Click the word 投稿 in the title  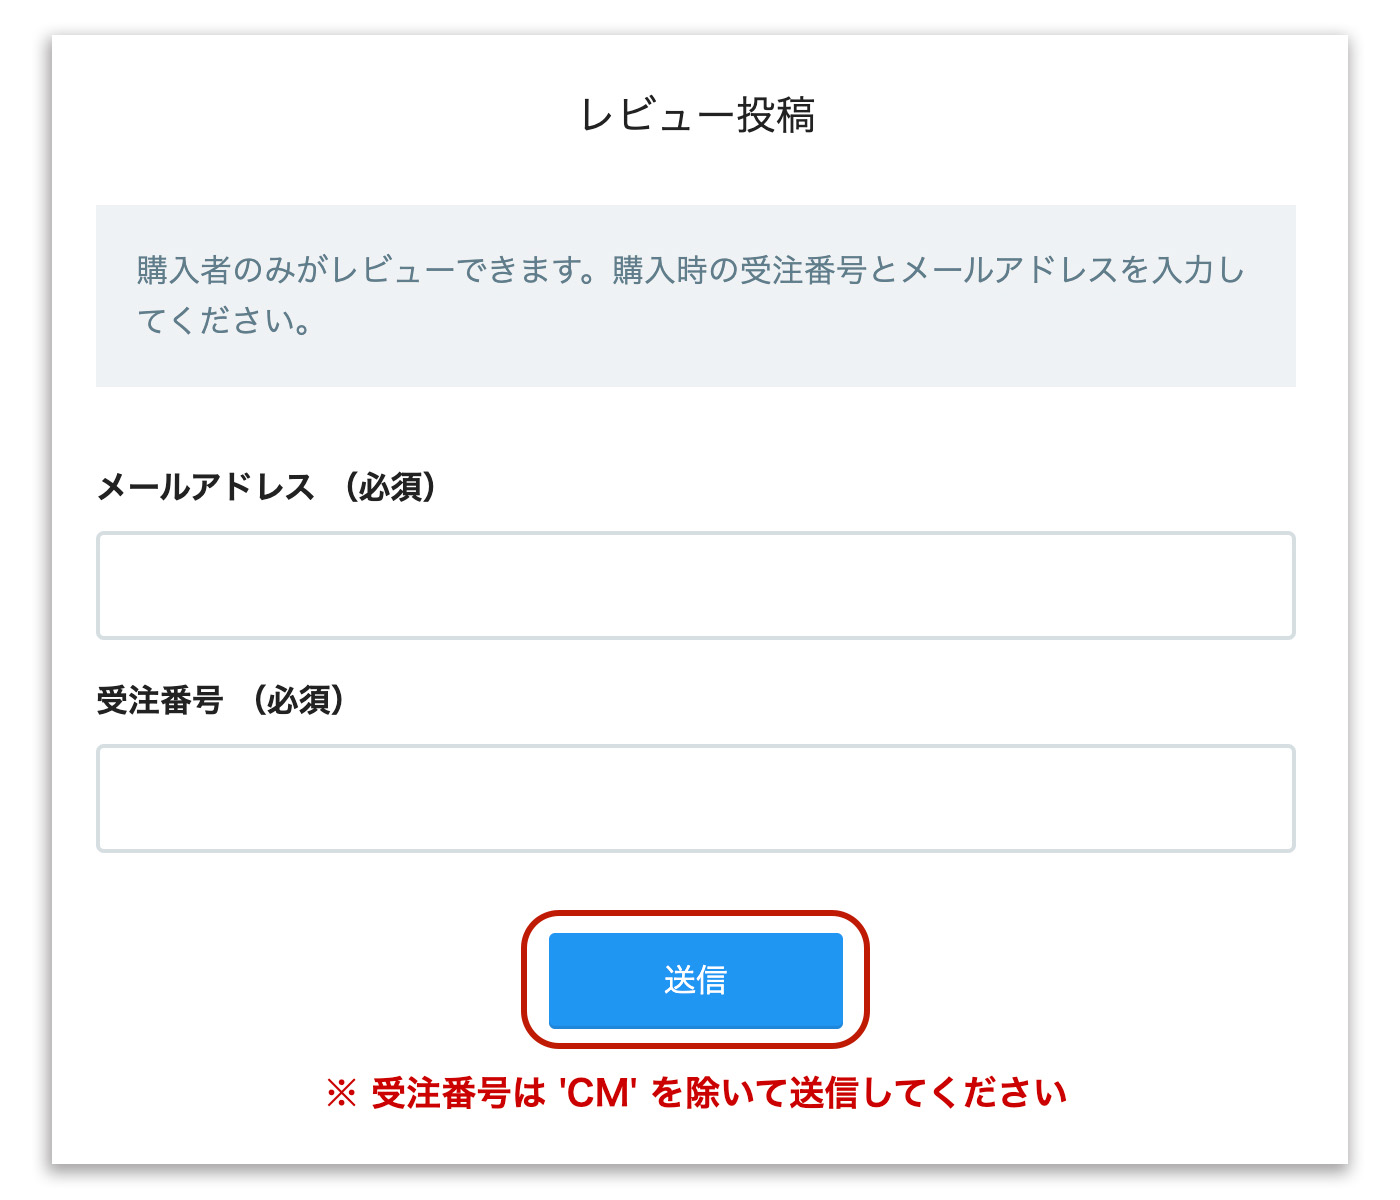point(776,116)
